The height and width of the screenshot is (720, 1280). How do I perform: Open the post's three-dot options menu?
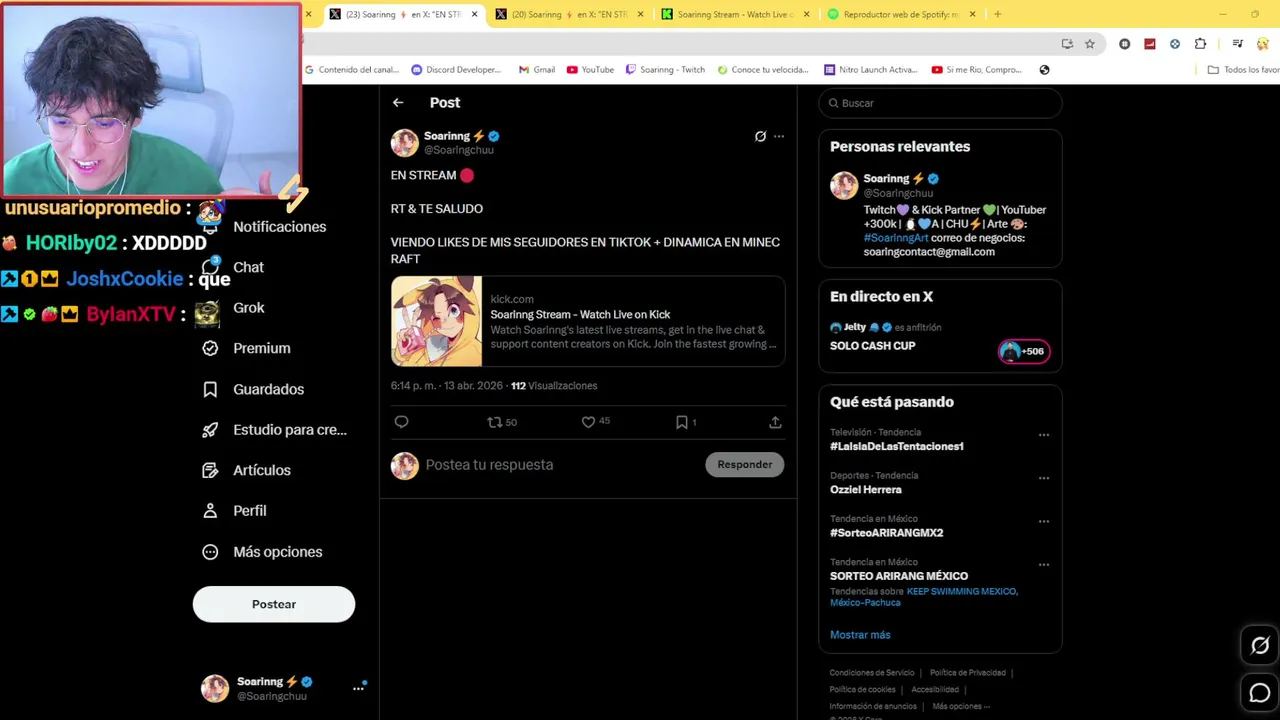[x=779, y=136]
